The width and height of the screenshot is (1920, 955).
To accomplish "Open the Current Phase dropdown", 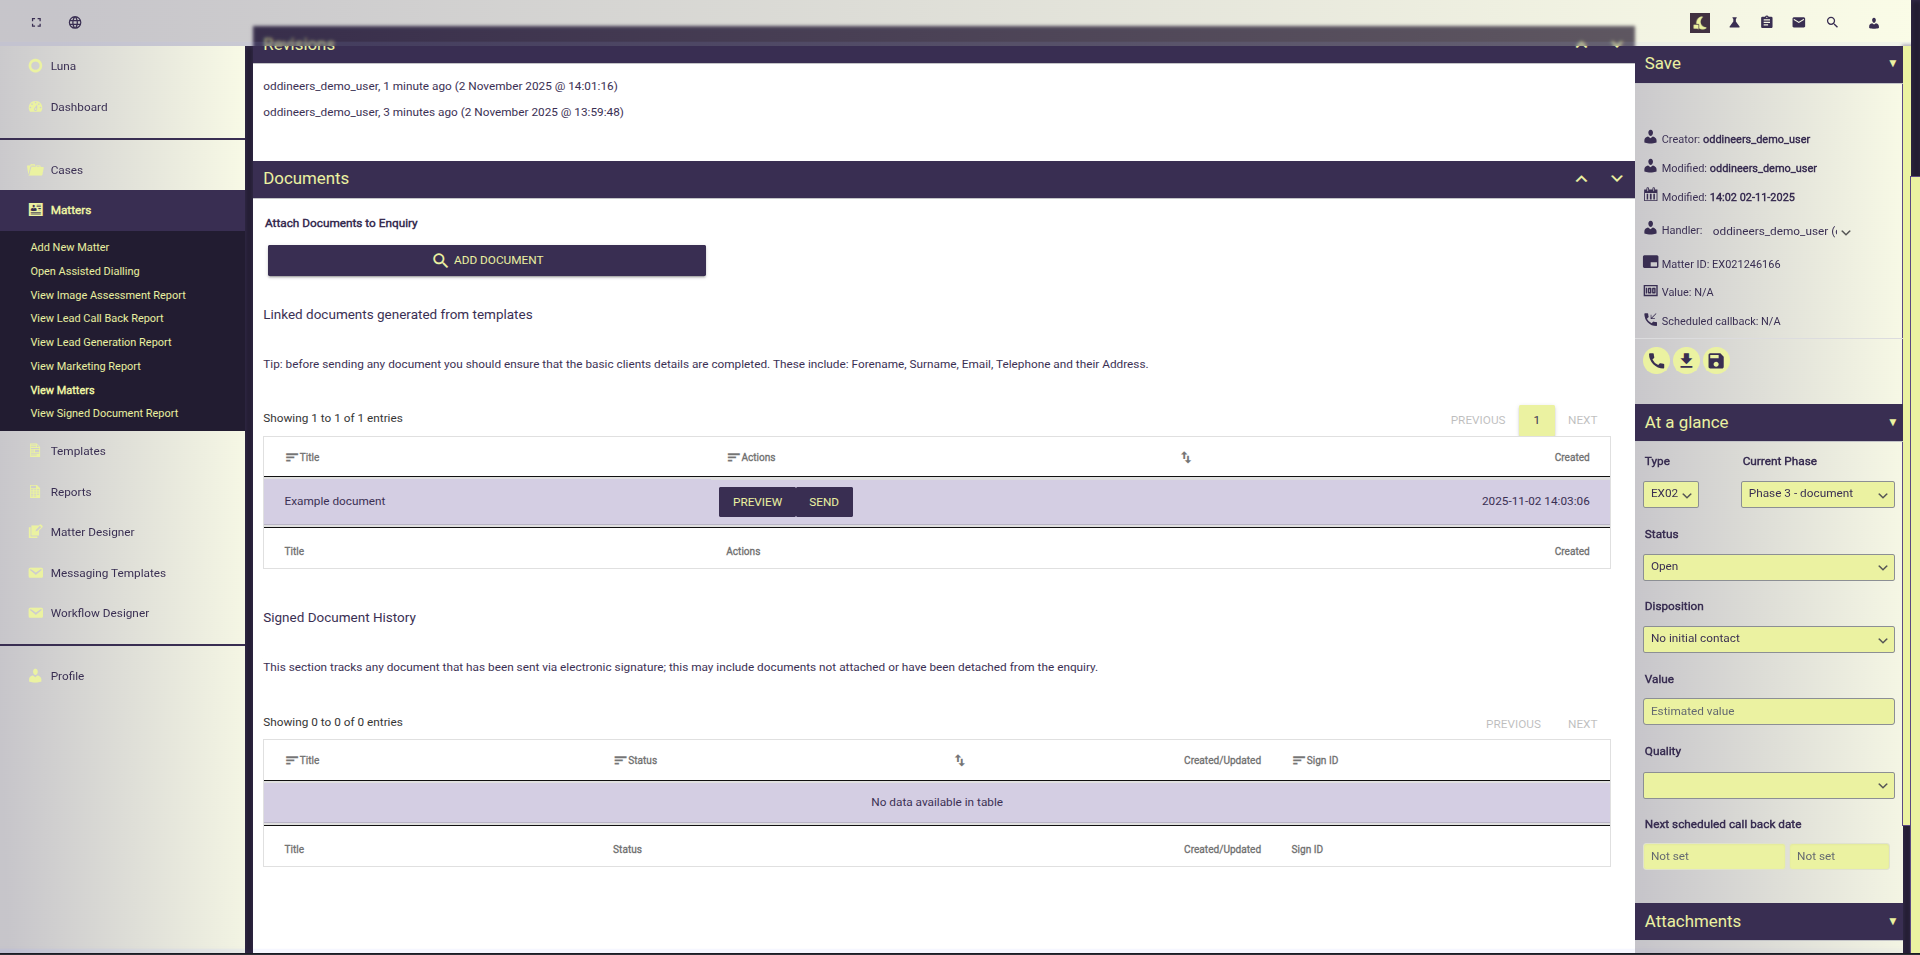I will tap(1817, 494).
